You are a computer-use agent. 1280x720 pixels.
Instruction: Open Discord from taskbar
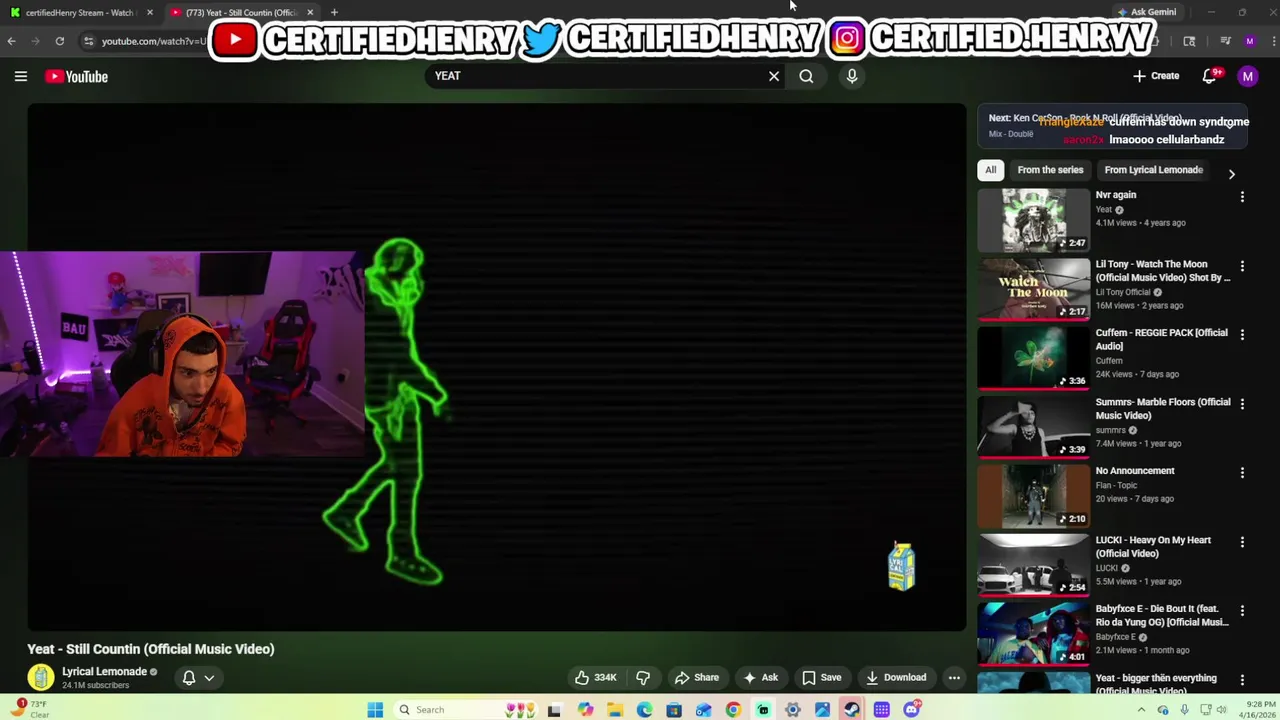pyautogui.click(x=911, y=710)
